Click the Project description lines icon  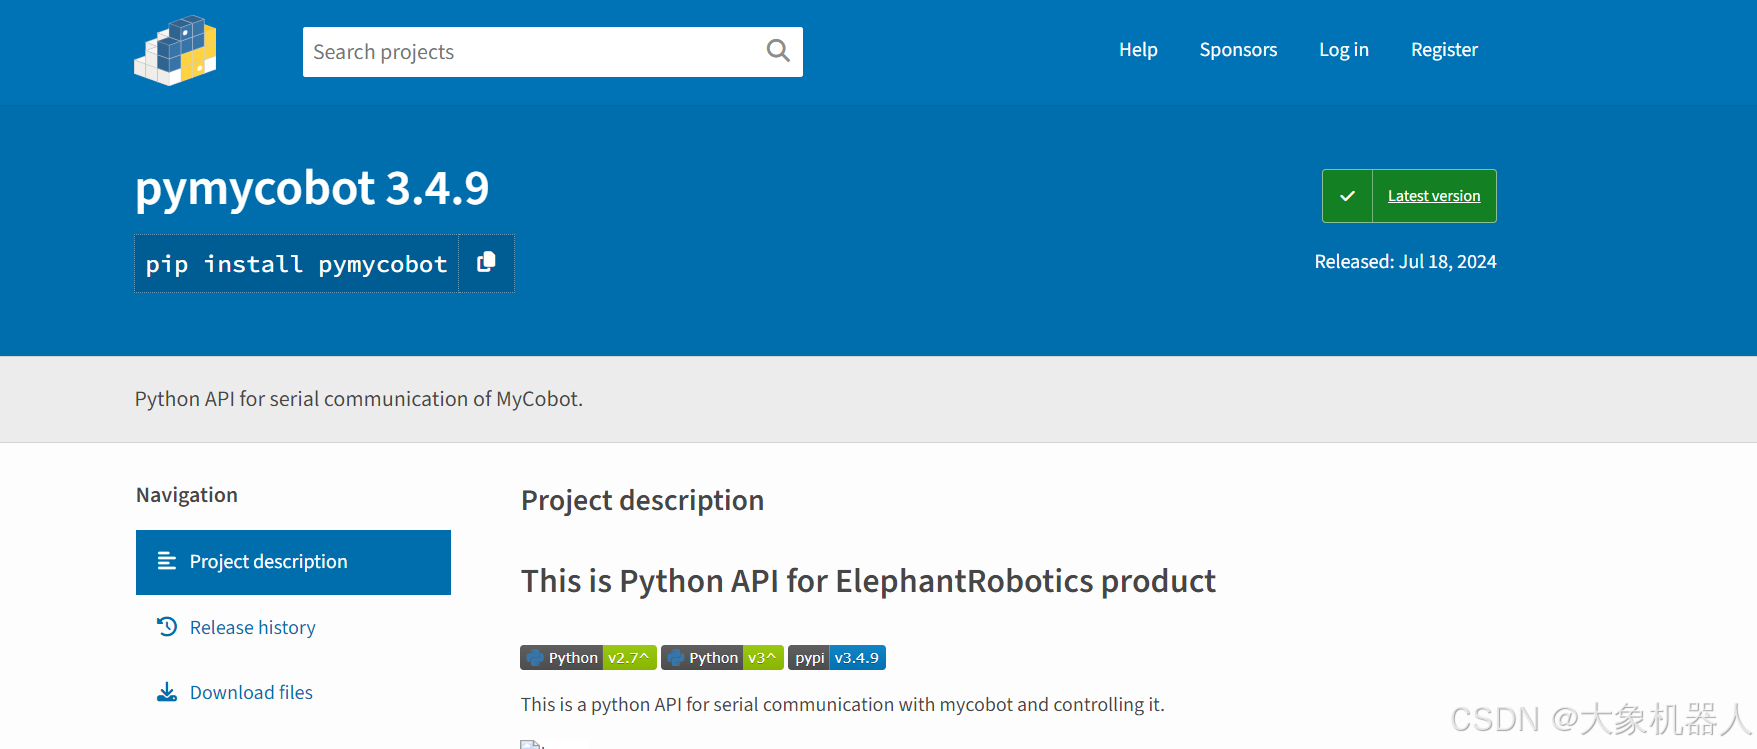[x=167, y=562]
